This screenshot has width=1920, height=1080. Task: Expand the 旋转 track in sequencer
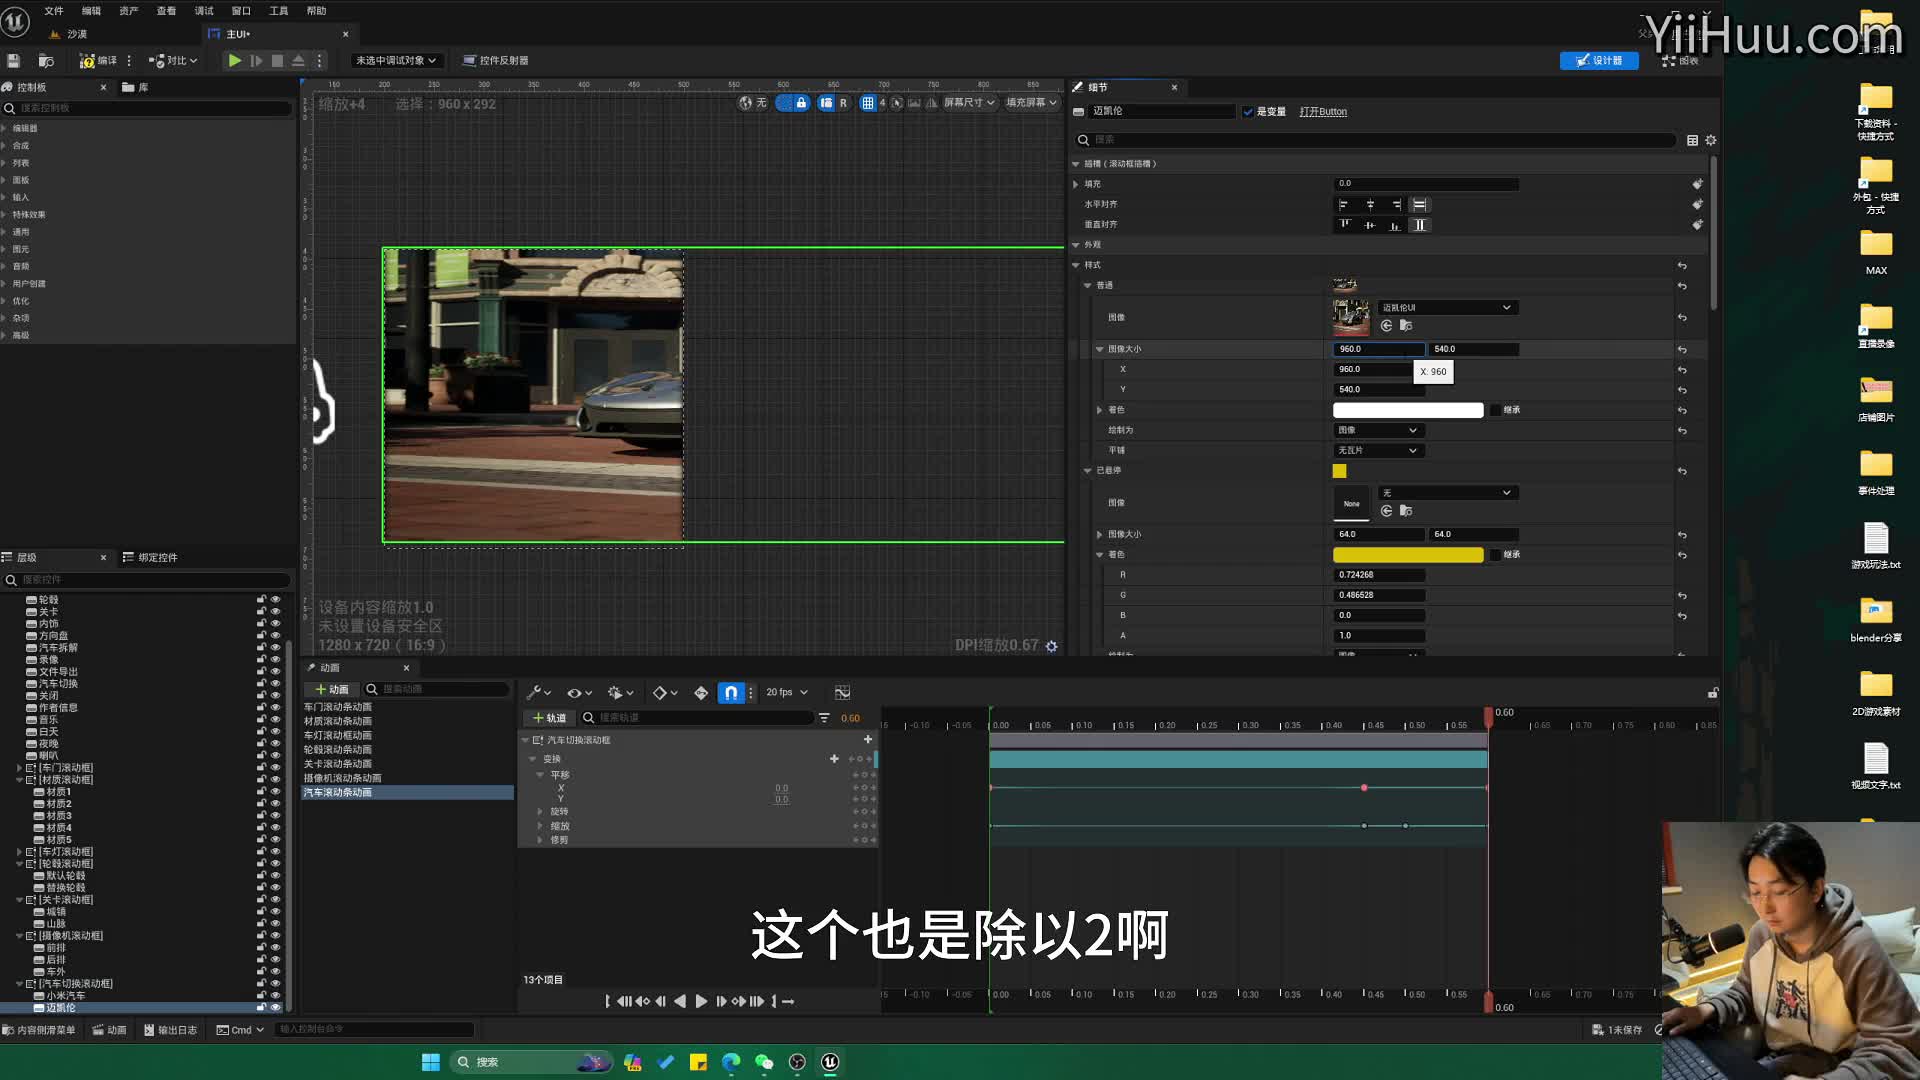coord(540,812)
